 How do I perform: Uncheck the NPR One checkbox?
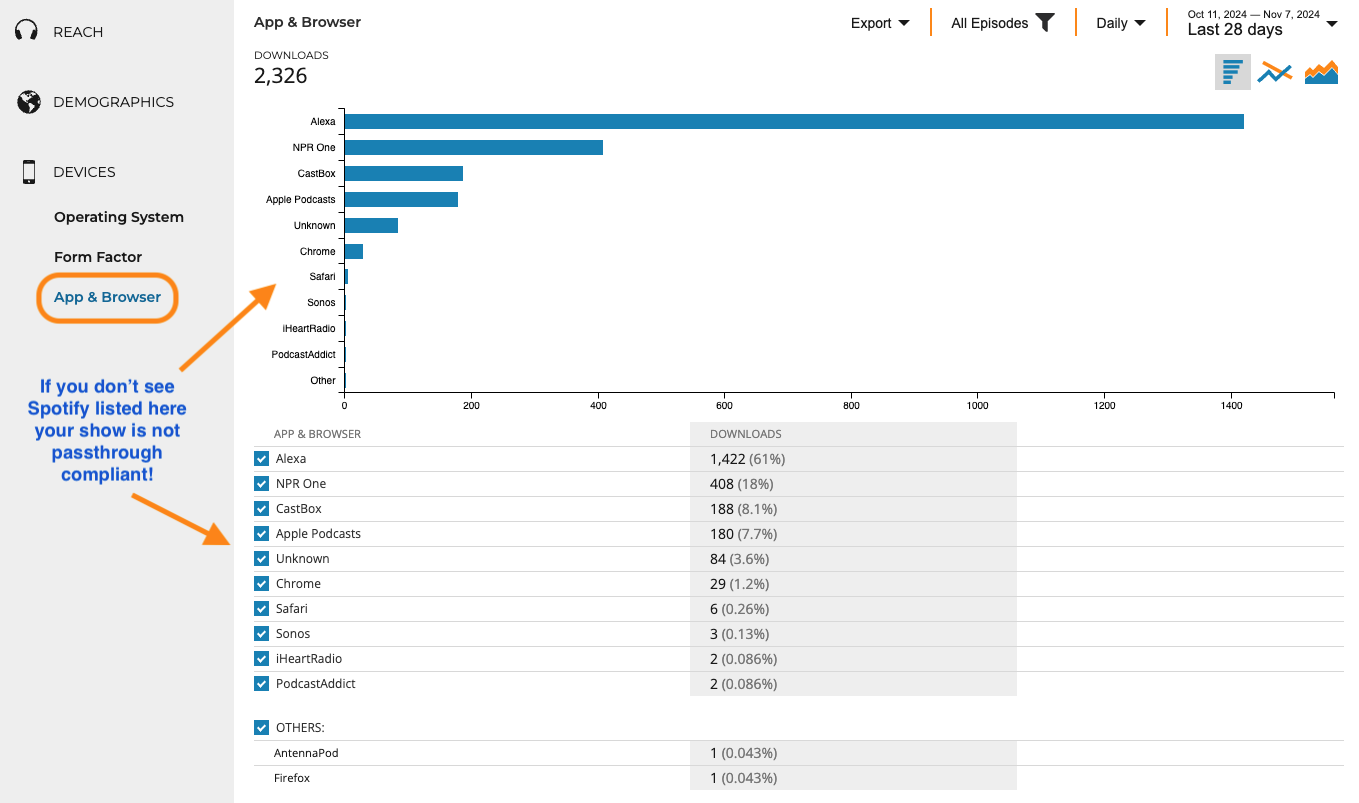262,484
